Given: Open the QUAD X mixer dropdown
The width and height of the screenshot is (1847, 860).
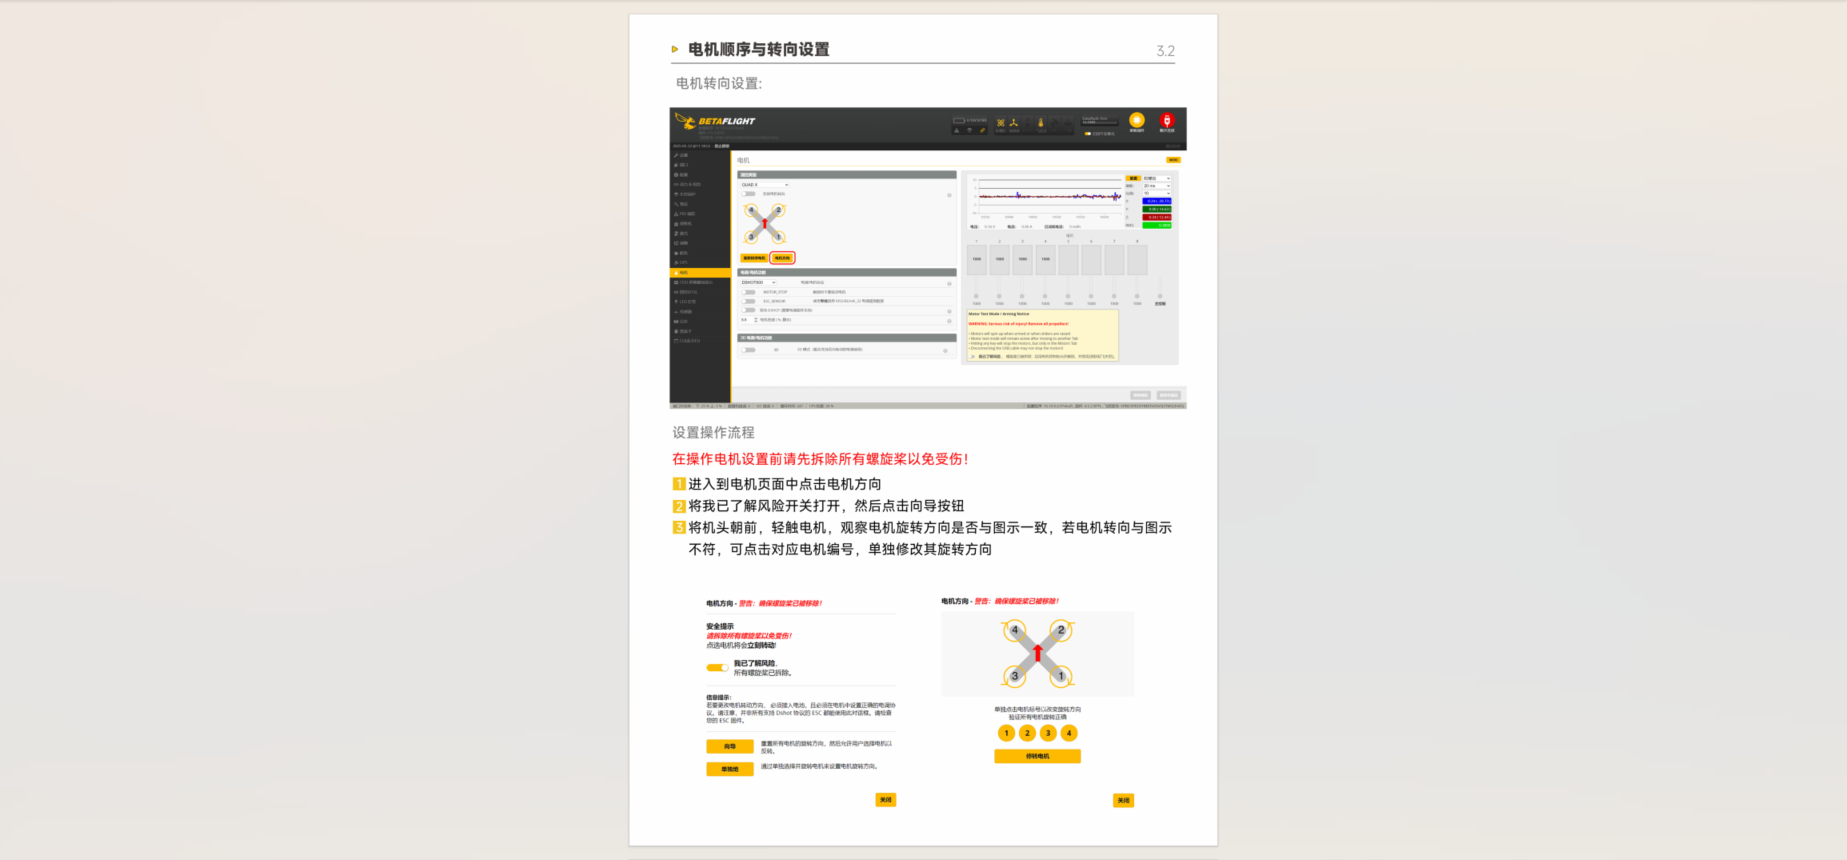Looking at the screenshot, I should [x=764, y=185].
